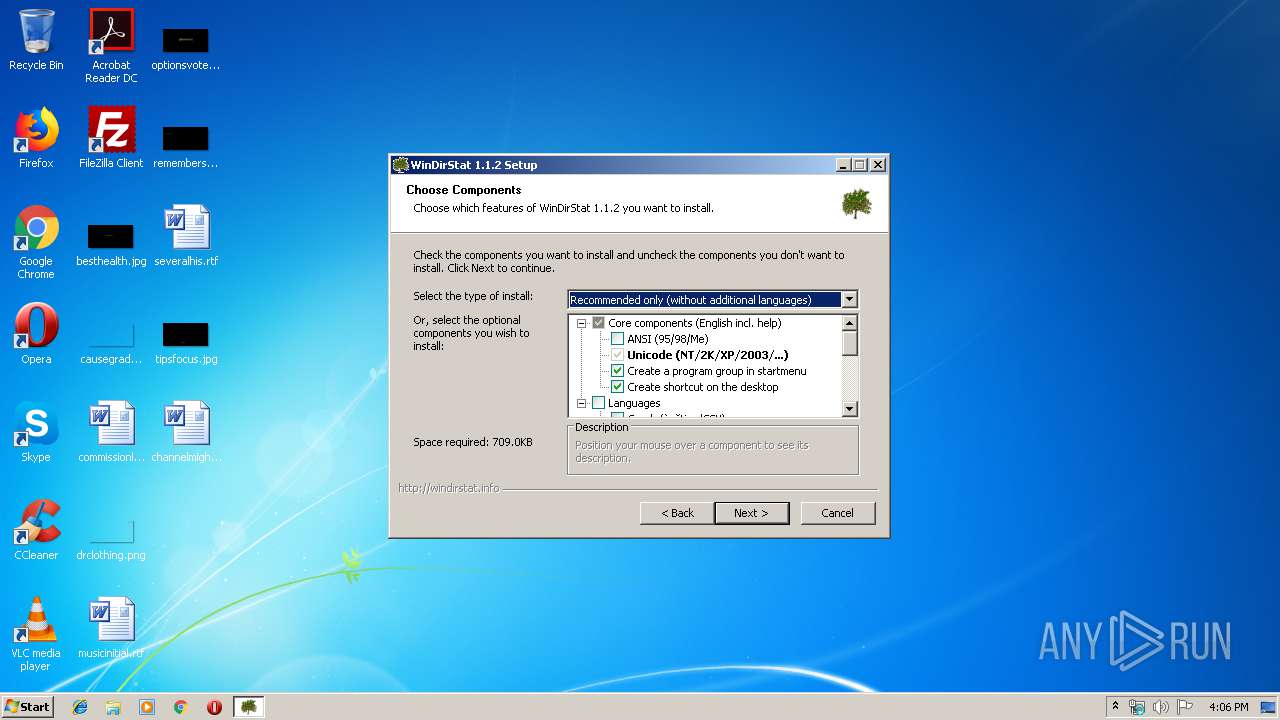This screenshot has width=1280, height=720.
Task: Open Firefox desktop shortcut
Action: 36,138
